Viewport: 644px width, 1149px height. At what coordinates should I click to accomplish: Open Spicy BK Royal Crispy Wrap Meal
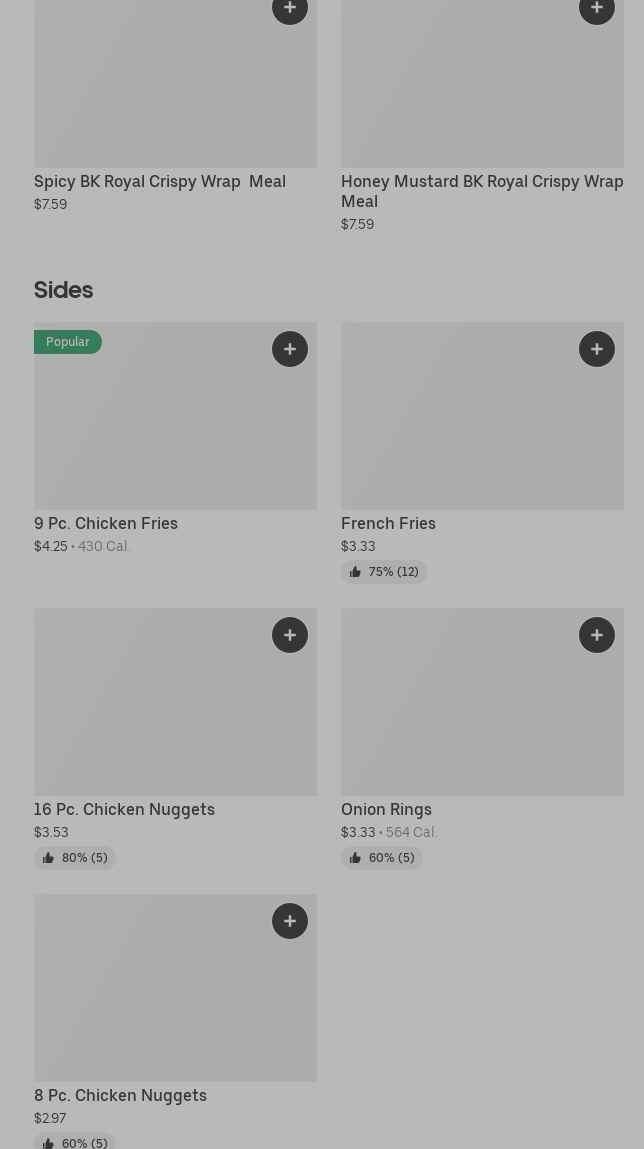tap(160, 181)
